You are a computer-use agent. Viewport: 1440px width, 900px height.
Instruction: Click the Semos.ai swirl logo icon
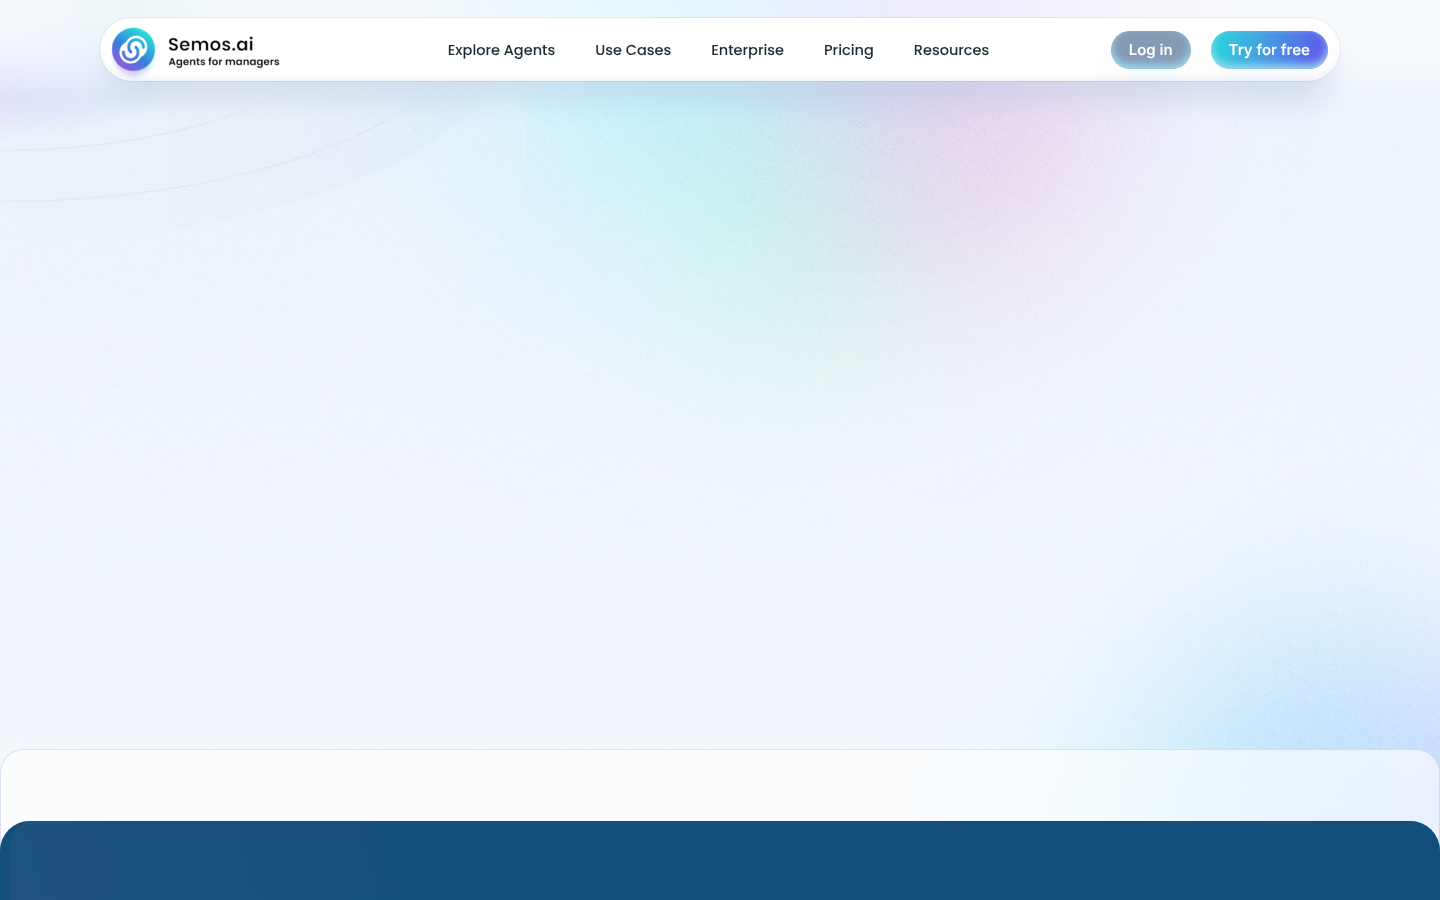pyautogui.click(x=133, y=50)
